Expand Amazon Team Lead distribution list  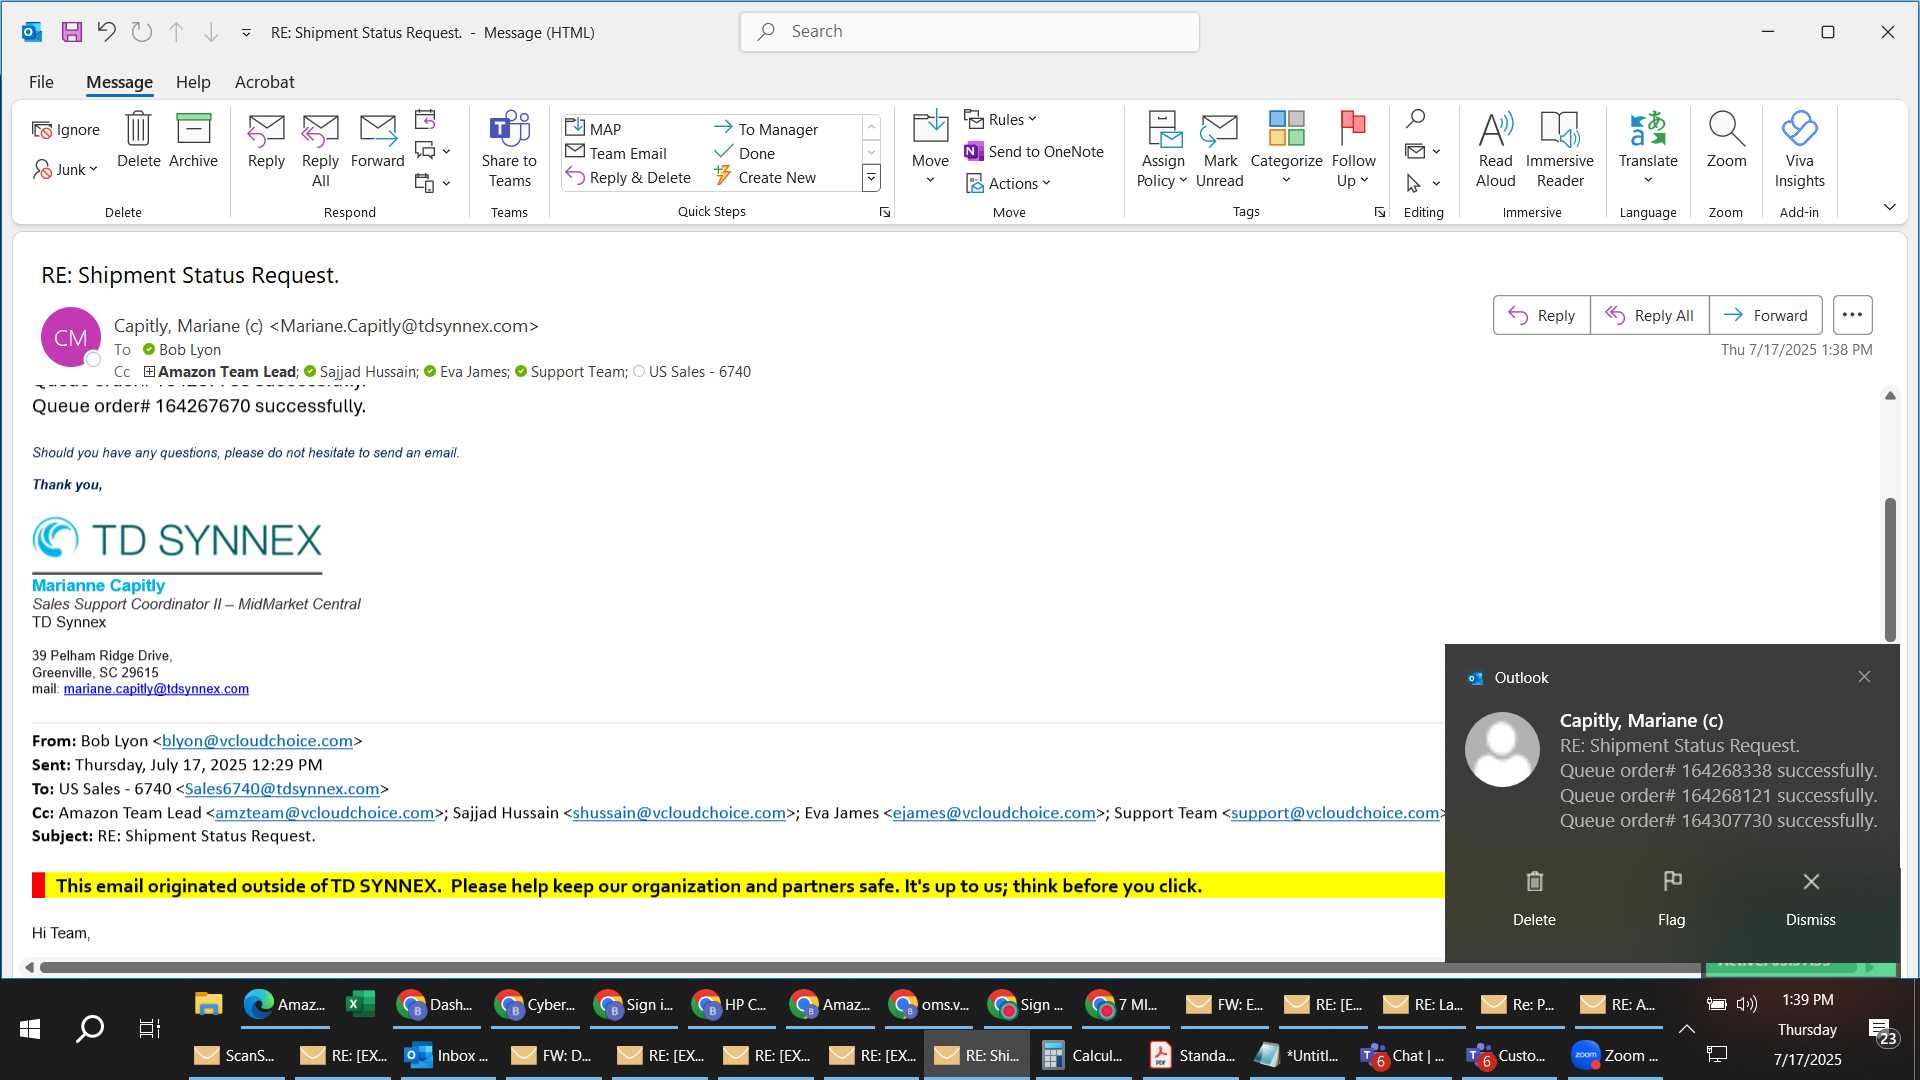[149, 372]
